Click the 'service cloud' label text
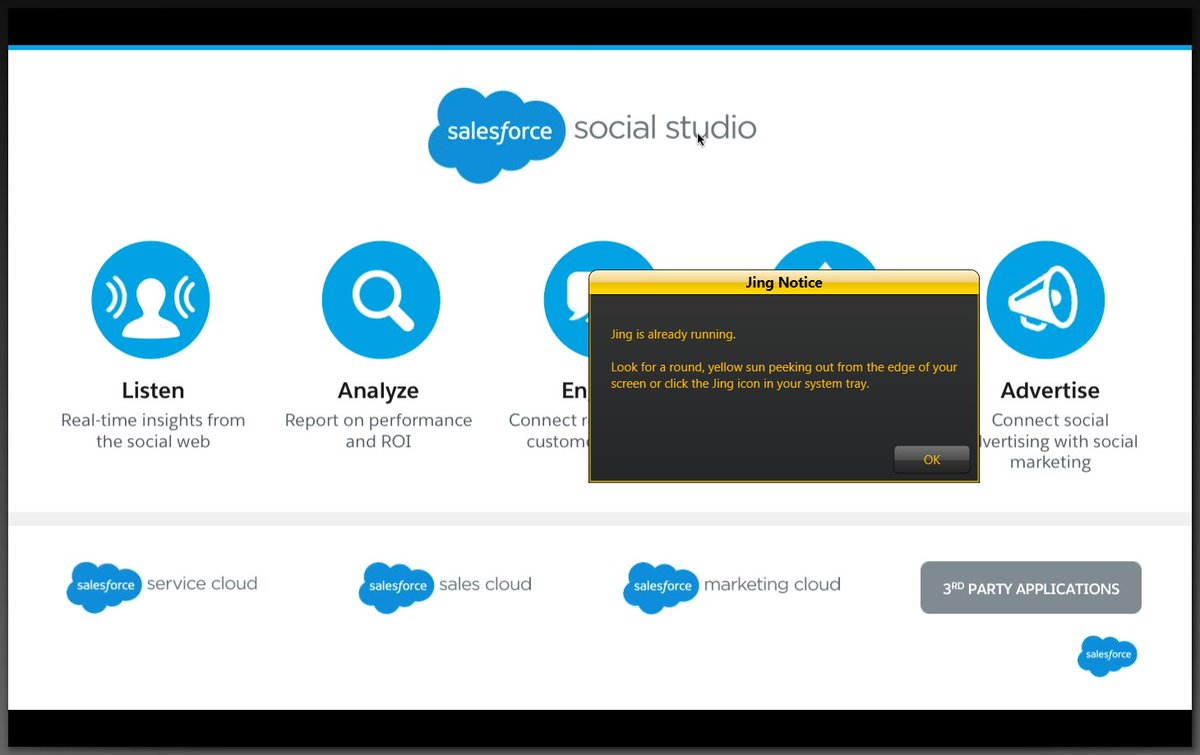Viewport: 1200px width, 755px height. (202, 584)
